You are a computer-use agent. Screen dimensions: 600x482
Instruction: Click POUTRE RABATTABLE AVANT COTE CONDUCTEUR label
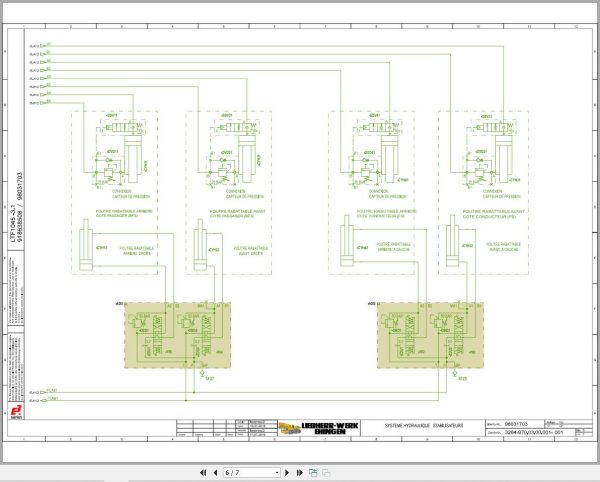(494, 214)
